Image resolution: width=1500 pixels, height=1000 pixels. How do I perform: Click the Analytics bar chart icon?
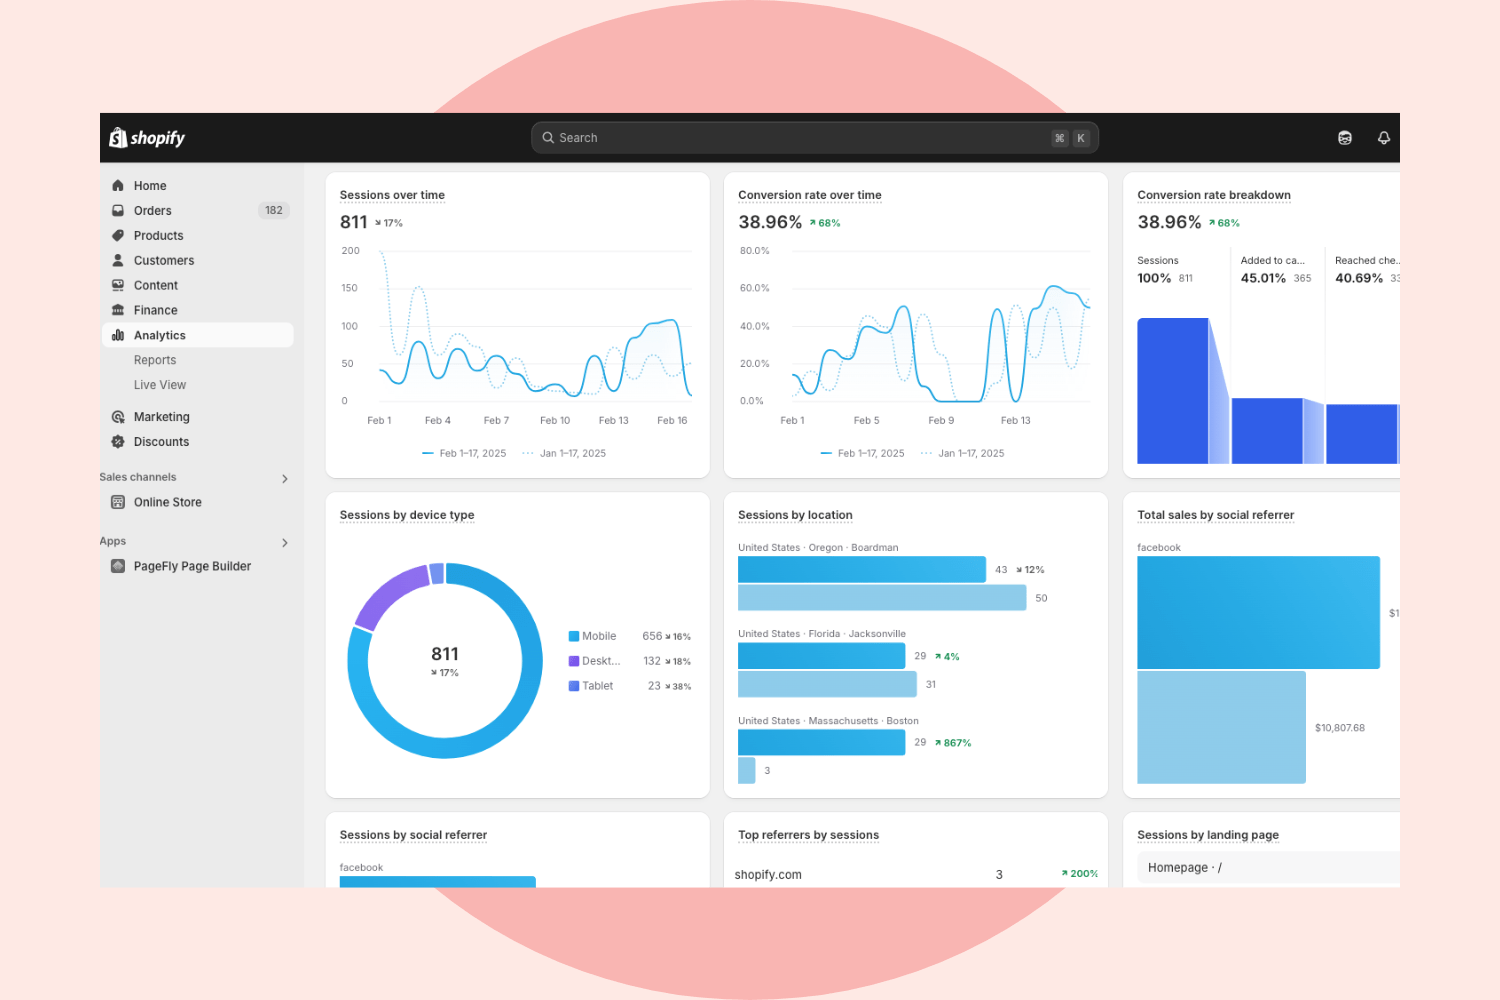[118, 335]
